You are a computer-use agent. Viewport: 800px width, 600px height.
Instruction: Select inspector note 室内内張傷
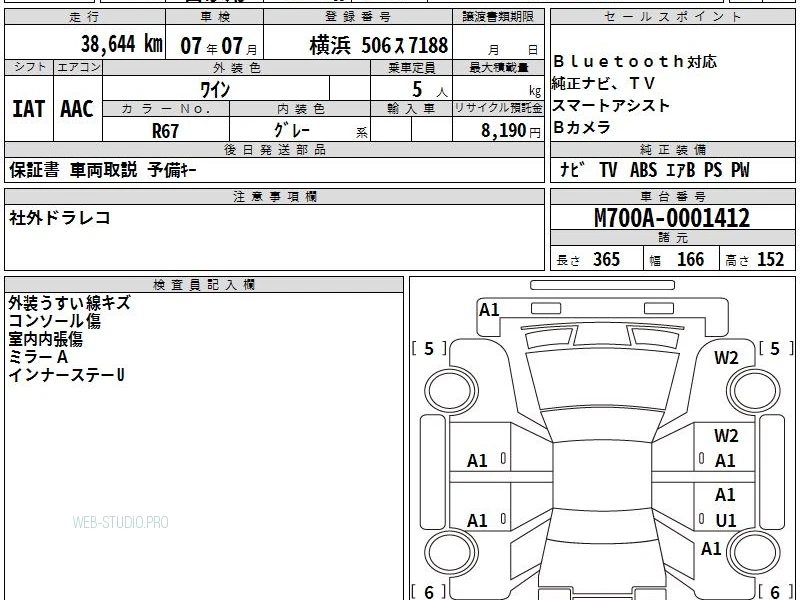[45, 339]
